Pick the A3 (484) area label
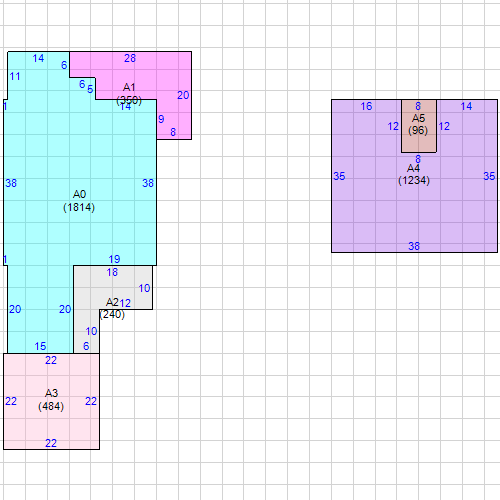The image size is (500, 500). click(x=51, y=400)
